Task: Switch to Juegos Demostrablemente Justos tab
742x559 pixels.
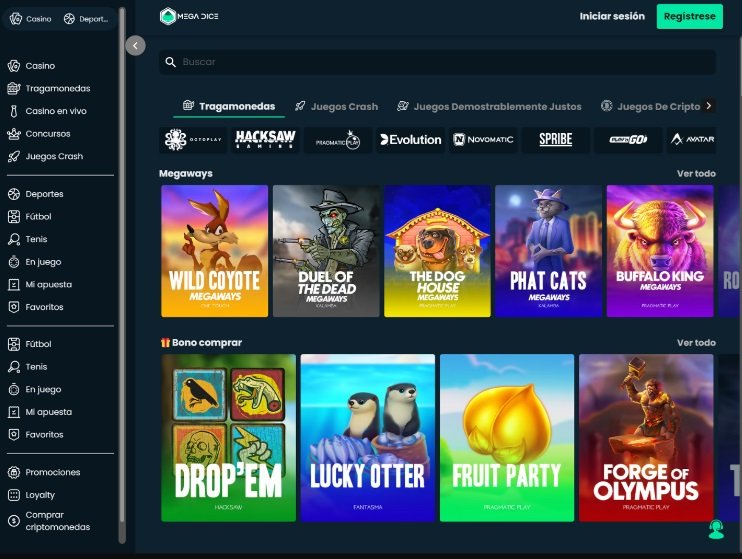Action: (x=489, y=106)
